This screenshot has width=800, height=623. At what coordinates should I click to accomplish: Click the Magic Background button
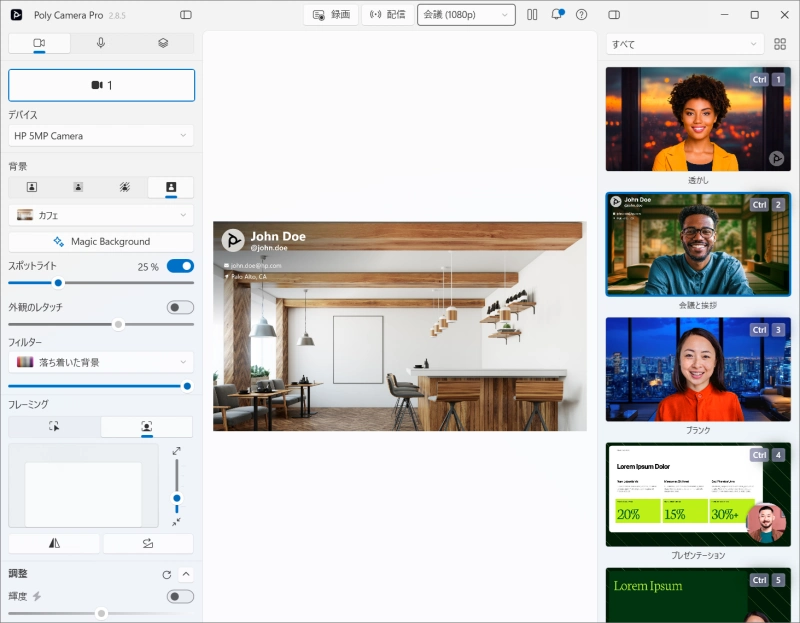coord(101,241)
